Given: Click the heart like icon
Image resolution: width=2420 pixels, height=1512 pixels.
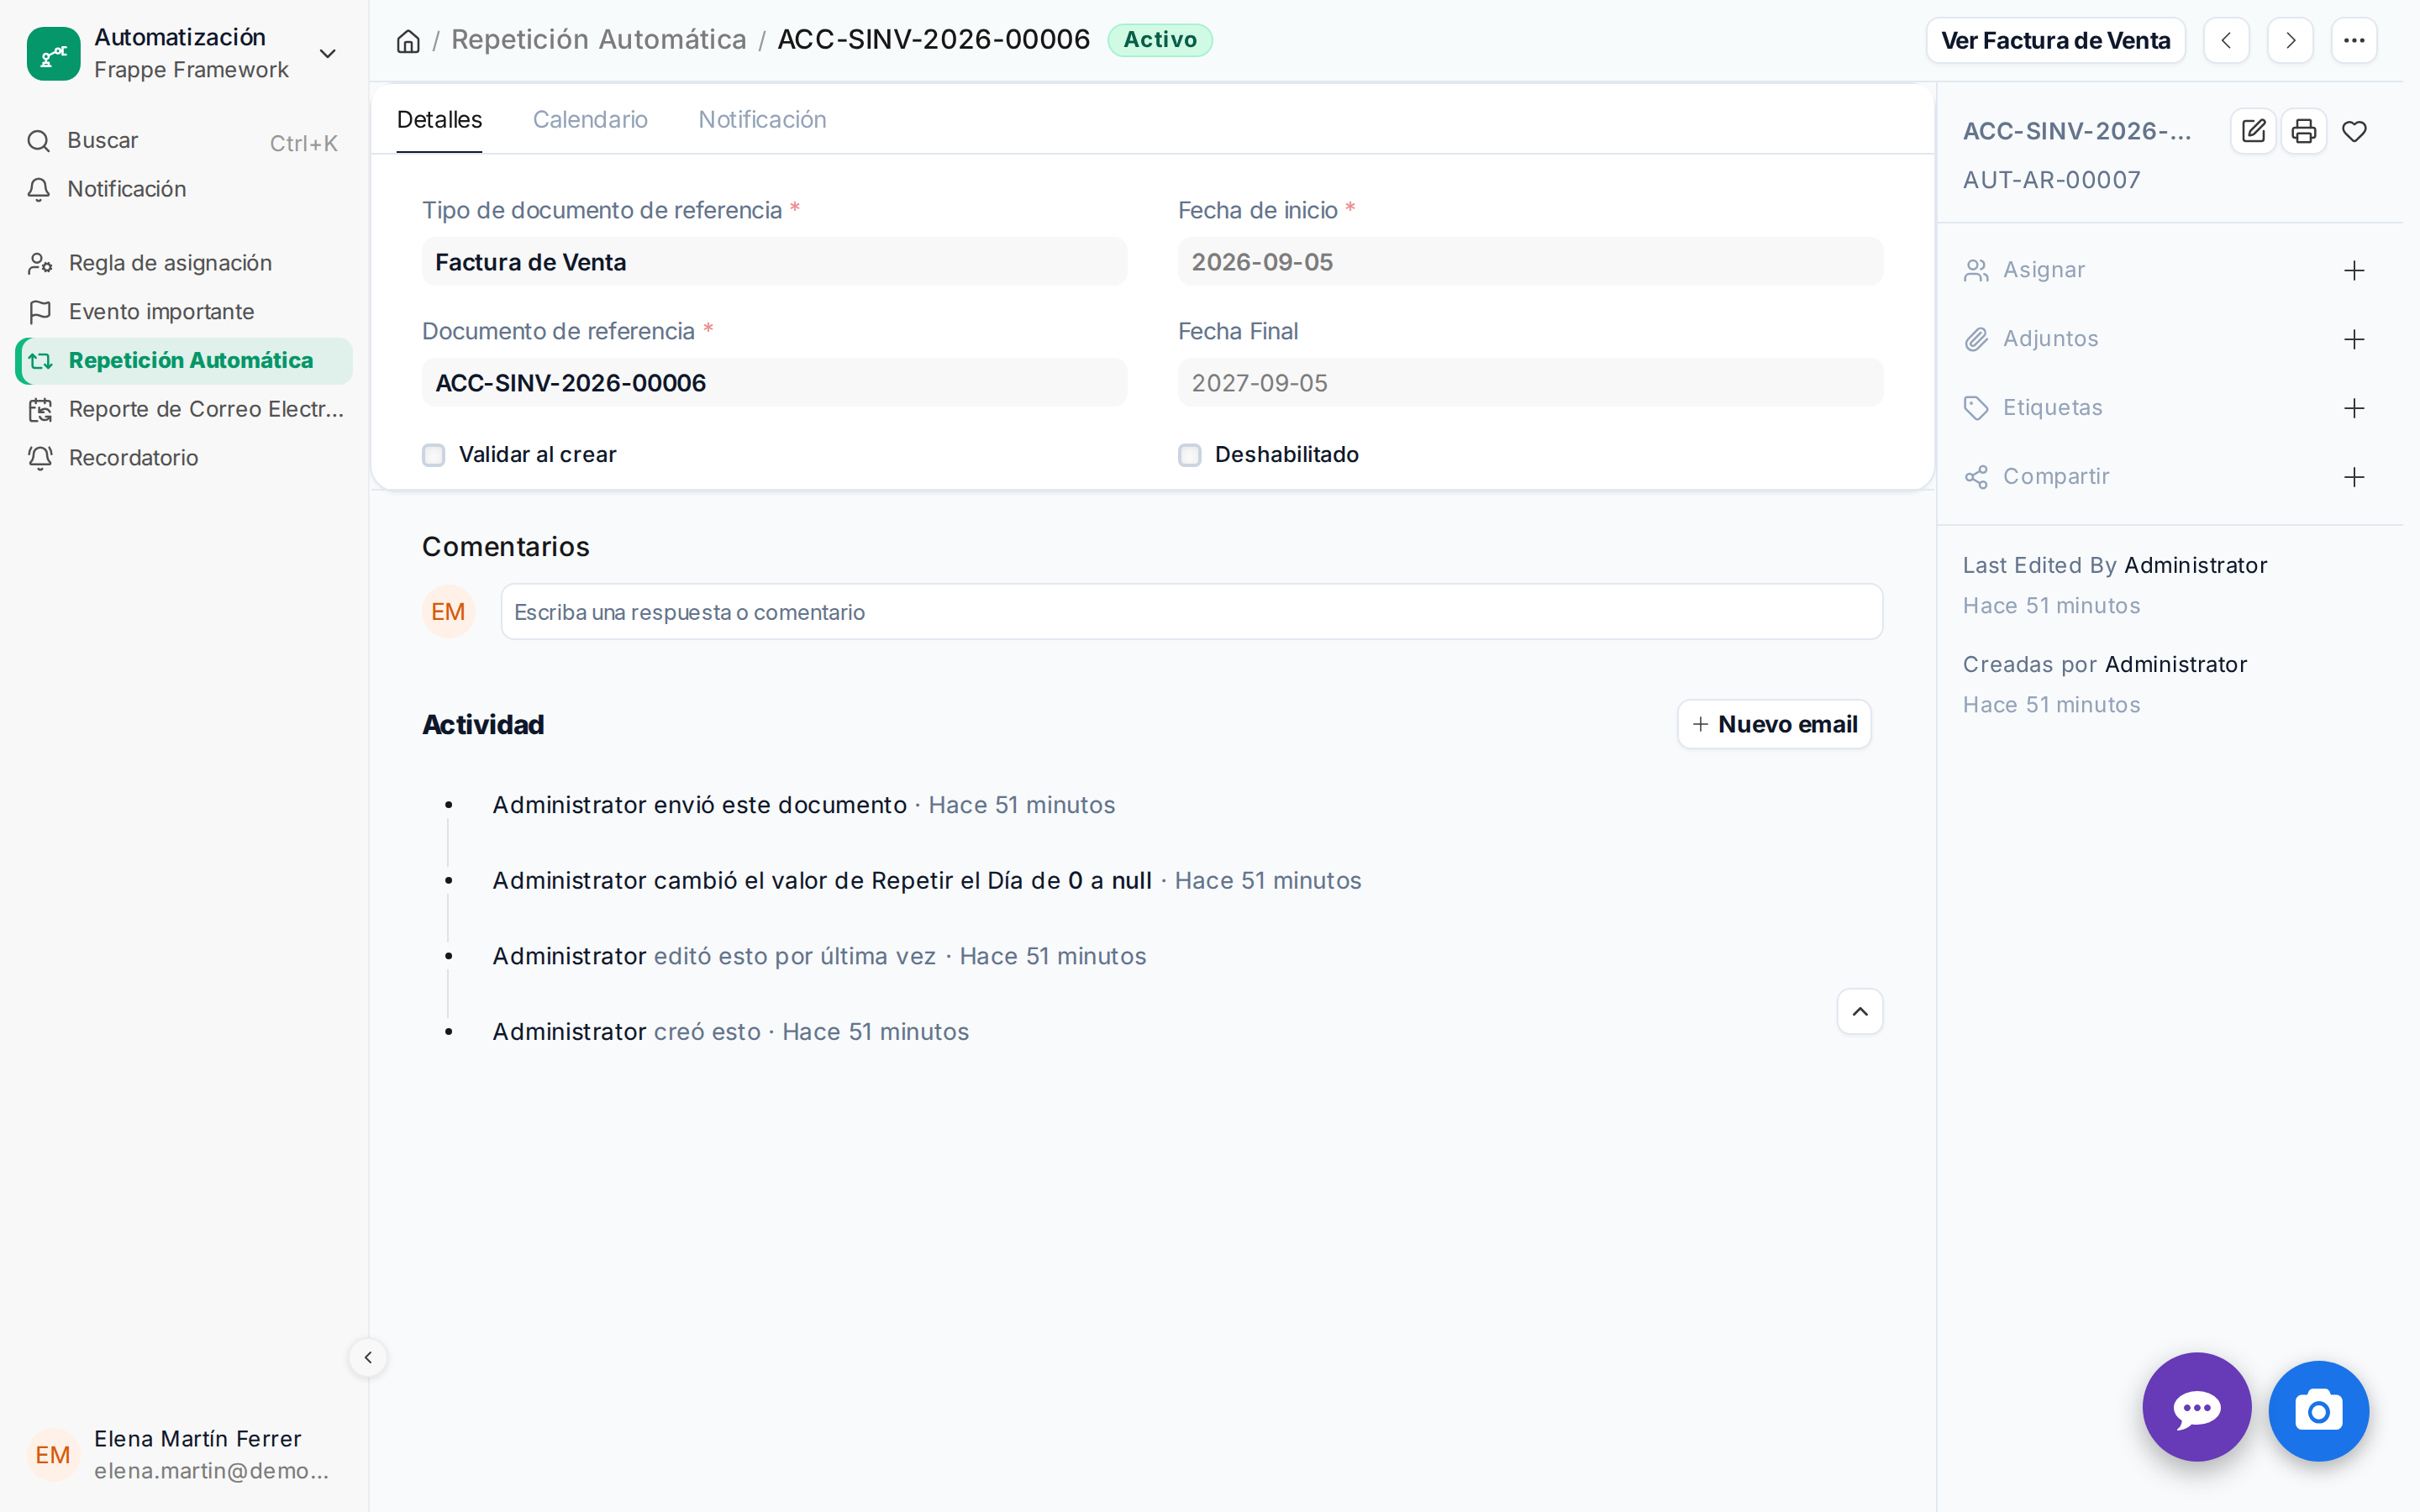Looking at the screenshot, I should tap(2354, 131).
